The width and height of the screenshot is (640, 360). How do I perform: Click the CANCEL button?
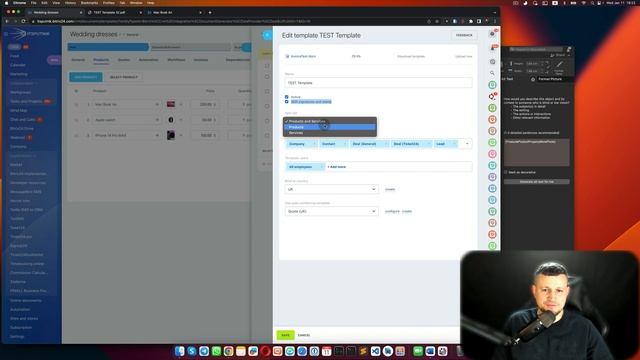click(304, 335)
